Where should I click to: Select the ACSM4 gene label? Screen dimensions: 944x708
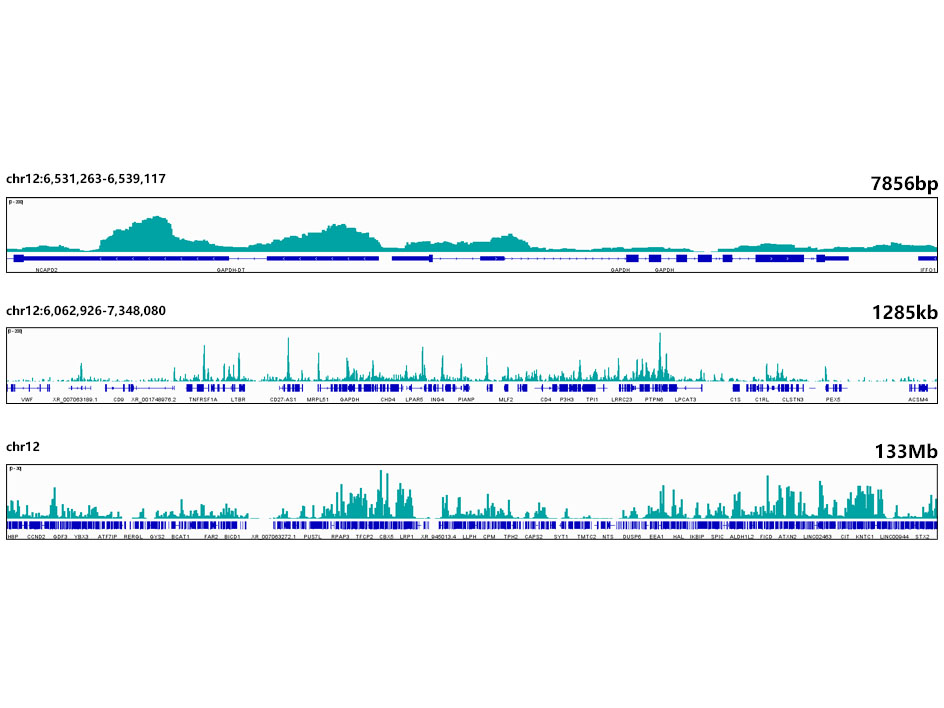point(918,399)
